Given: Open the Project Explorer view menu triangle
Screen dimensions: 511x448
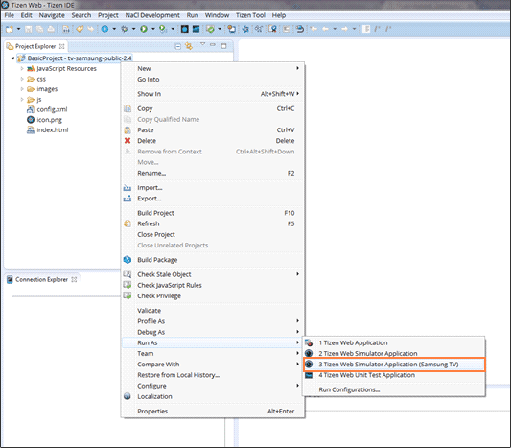Looking at the screenshot, I should coord(202,44).
